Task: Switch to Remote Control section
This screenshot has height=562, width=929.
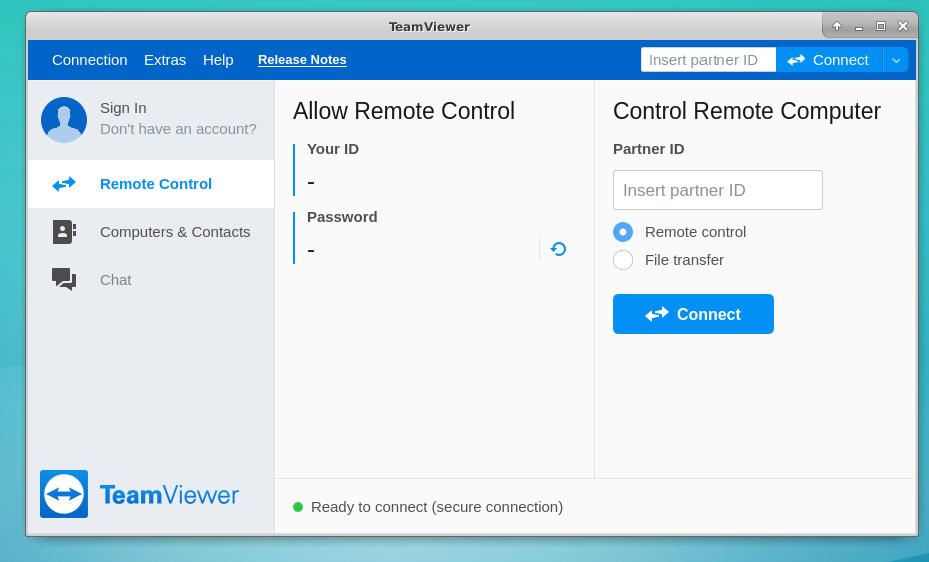Action: (151, 184)
